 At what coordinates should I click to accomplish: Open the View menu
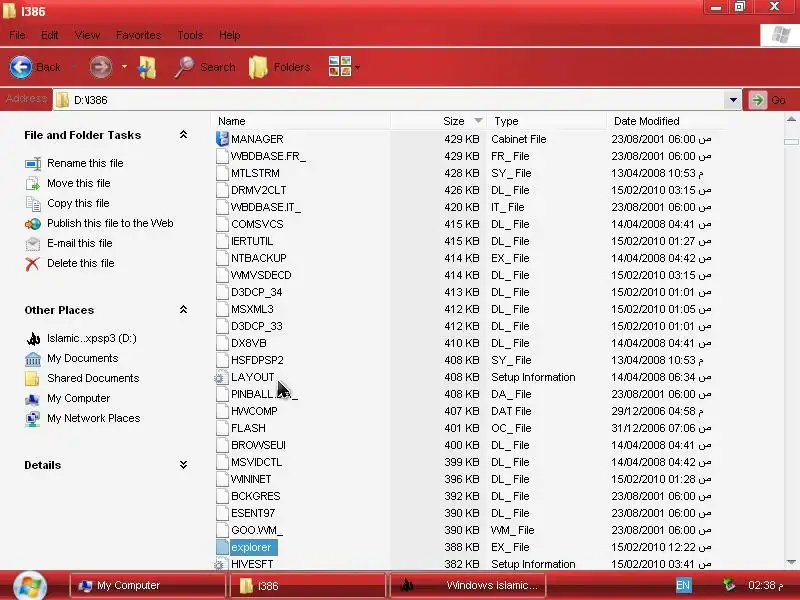[87, 35]
